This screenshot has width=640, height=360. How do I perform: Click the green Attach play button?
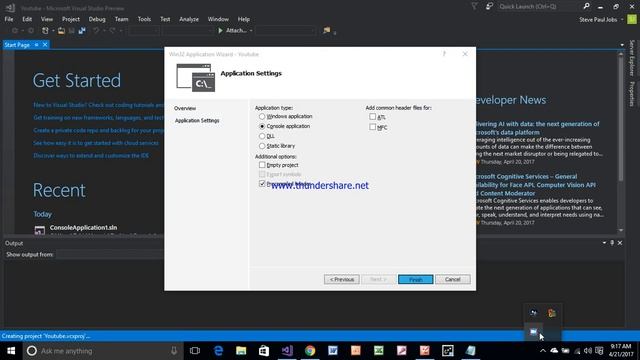220,31
